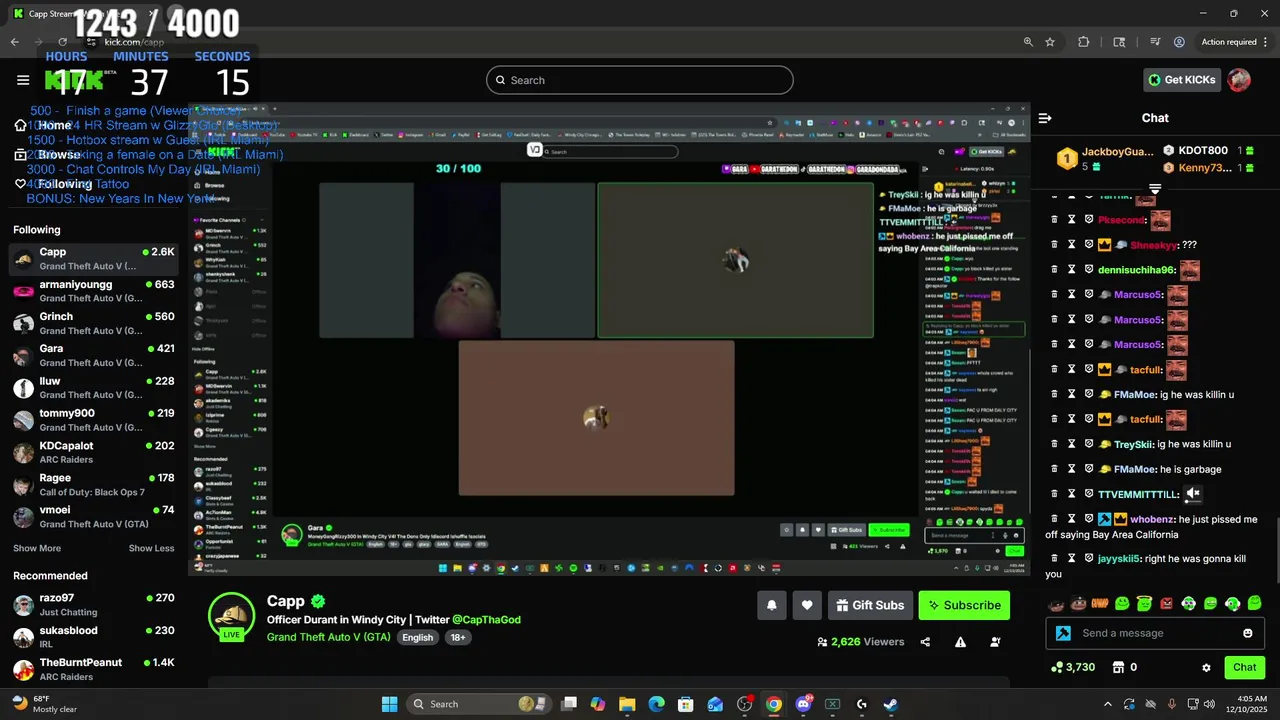
Task: Click the Gift Subs button
Action: point(870,605)
